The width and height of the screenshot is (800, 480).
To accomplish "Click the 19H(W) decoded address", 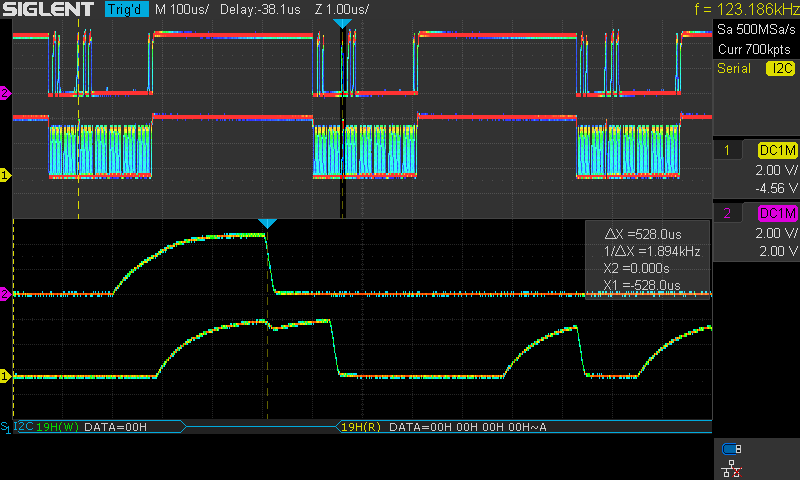I will click(x=57, y=427).
